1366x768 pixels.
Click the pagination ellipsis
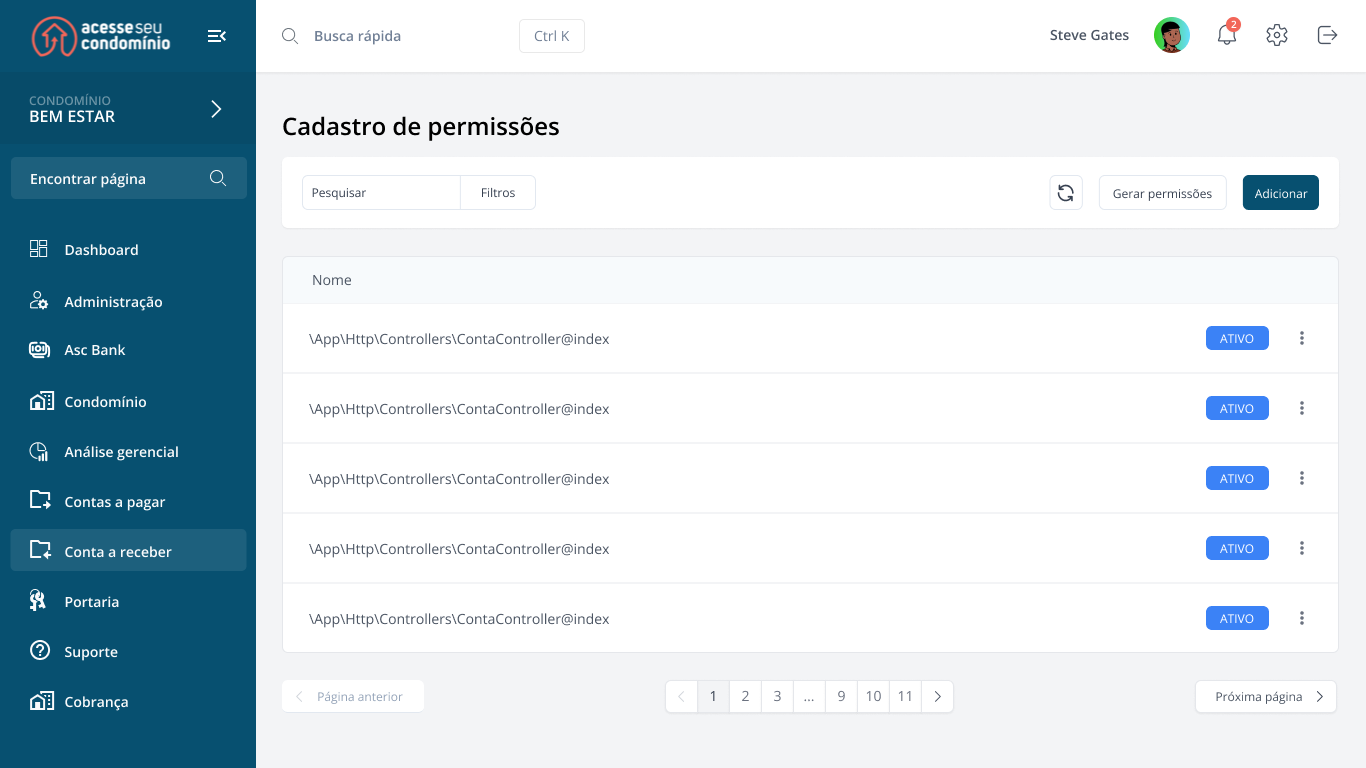809,696
